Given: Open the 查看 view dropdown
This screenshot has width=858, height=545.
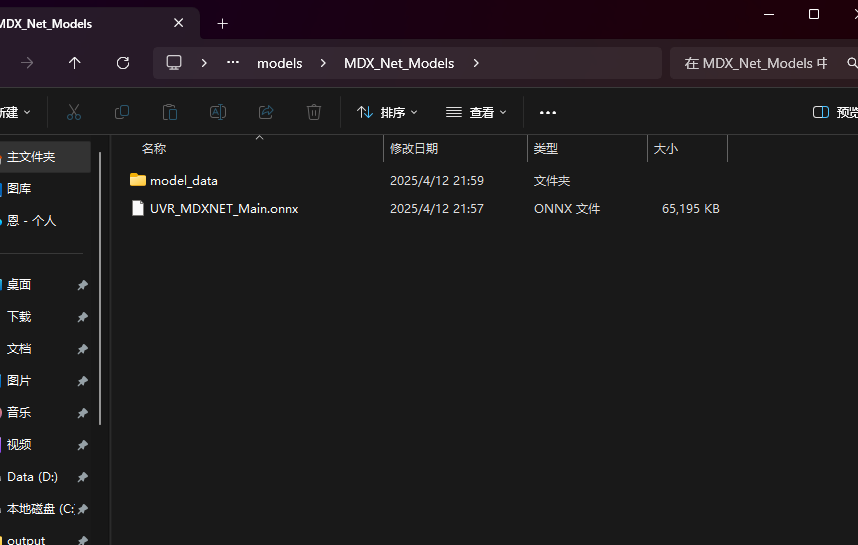Looking at the screenshot, I should 476,113.
